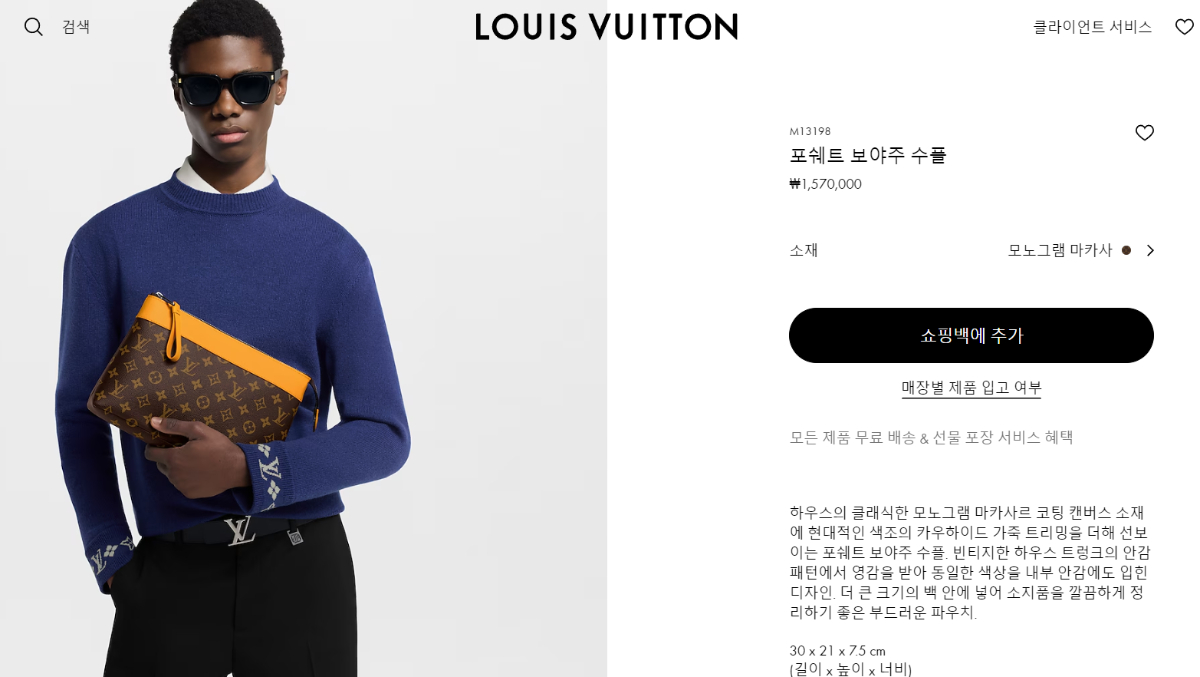1200x677 pixels.
Task: Select the product code M13198
Action: (x=810, y=131)
